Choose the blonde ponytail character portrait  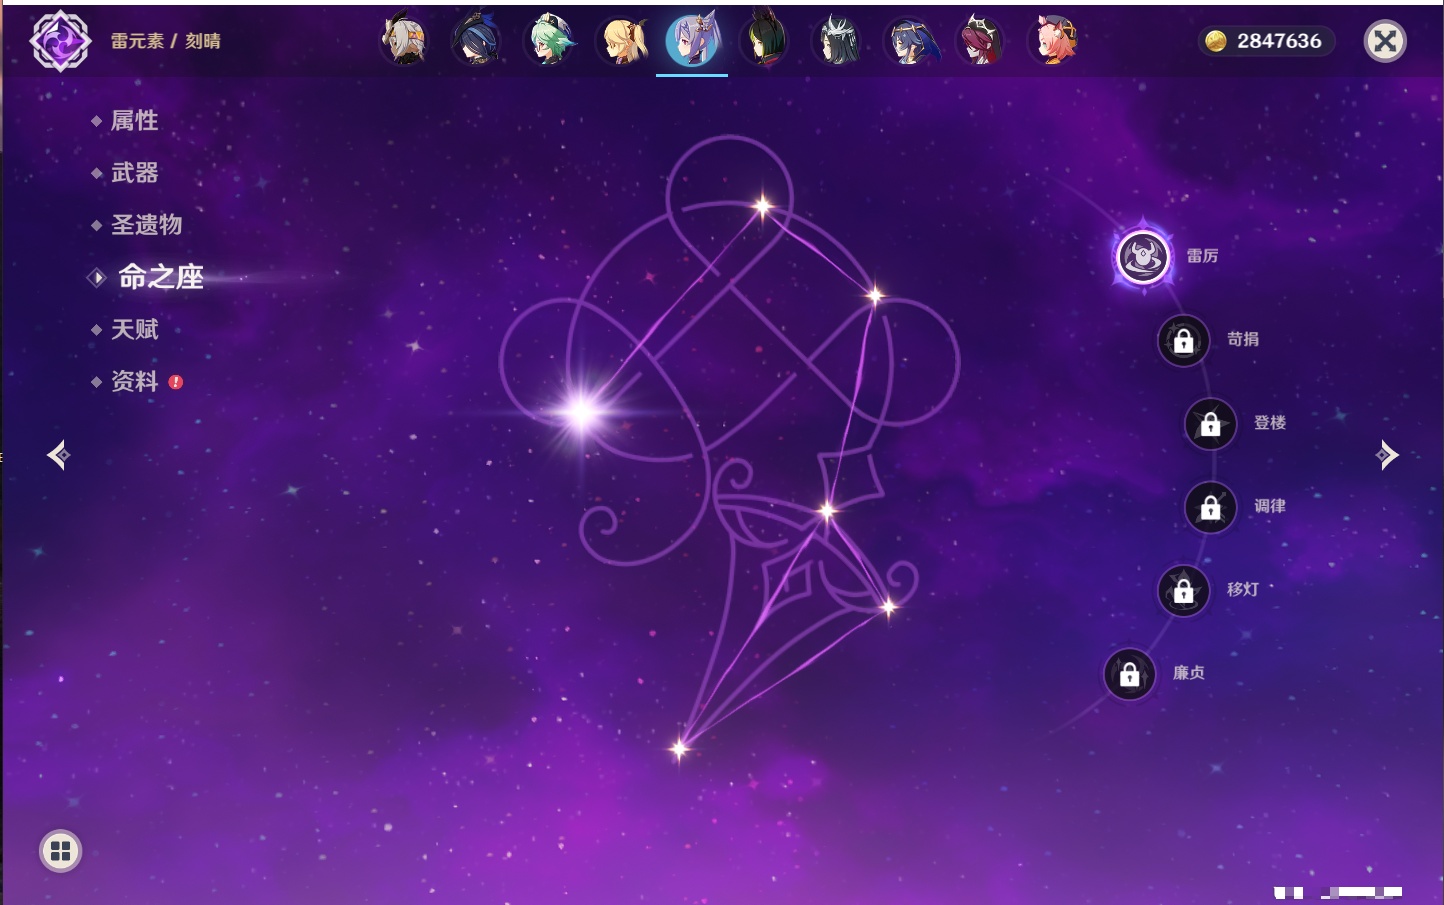pos(621,41)
